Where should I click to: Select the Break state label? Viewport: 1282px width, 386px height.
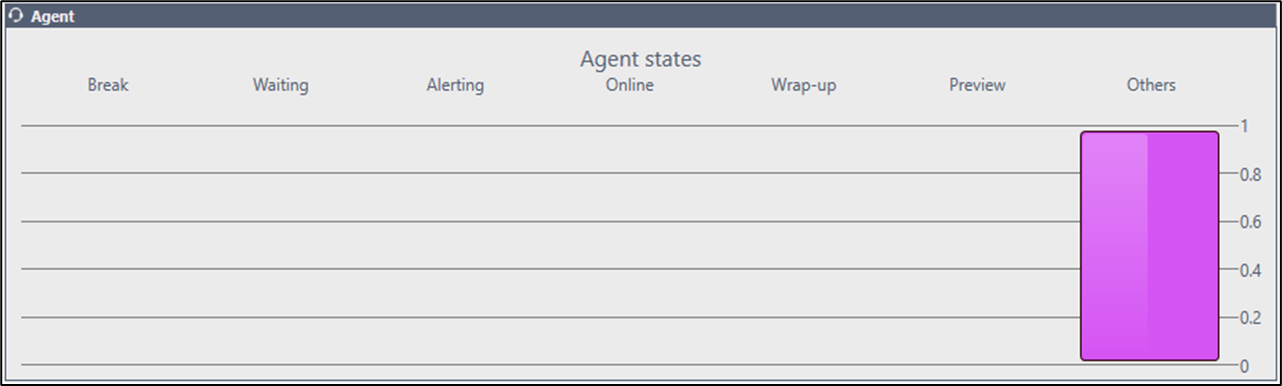108,85
